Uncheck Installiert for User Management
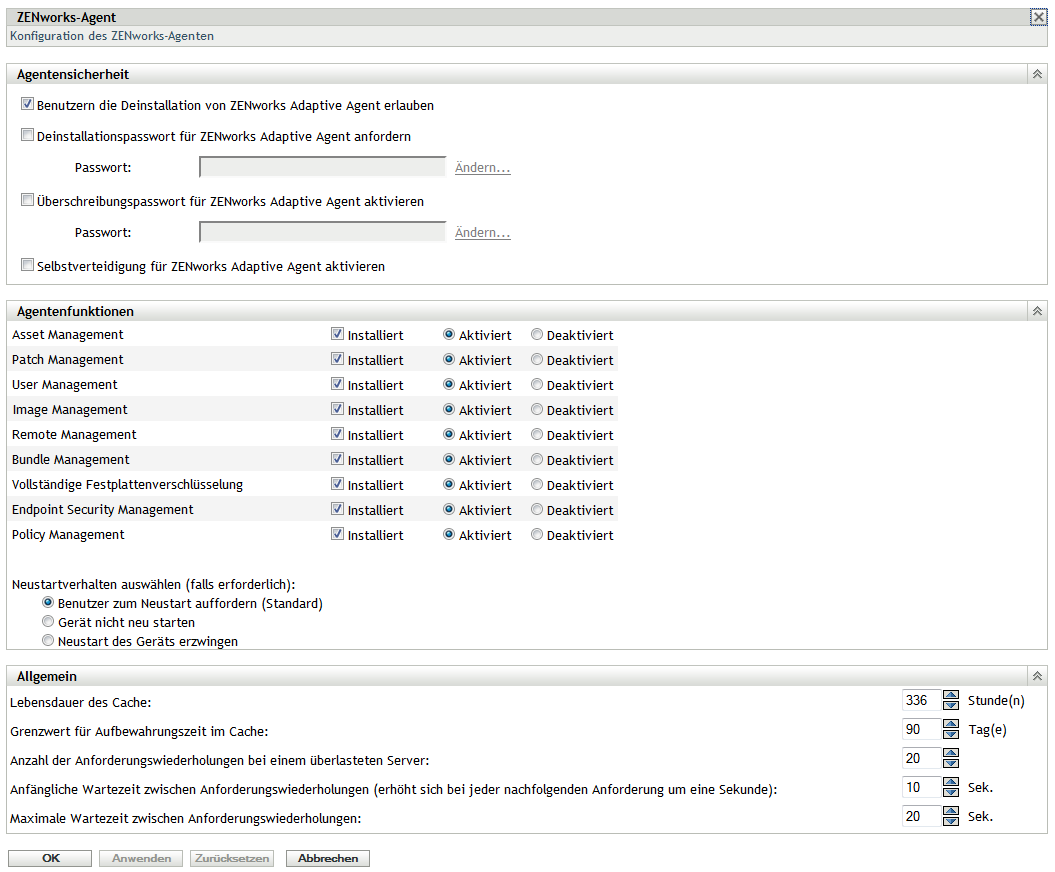The width and height of the screenshot is (1055, 872). pyautogui.click(x=337, y=384)
